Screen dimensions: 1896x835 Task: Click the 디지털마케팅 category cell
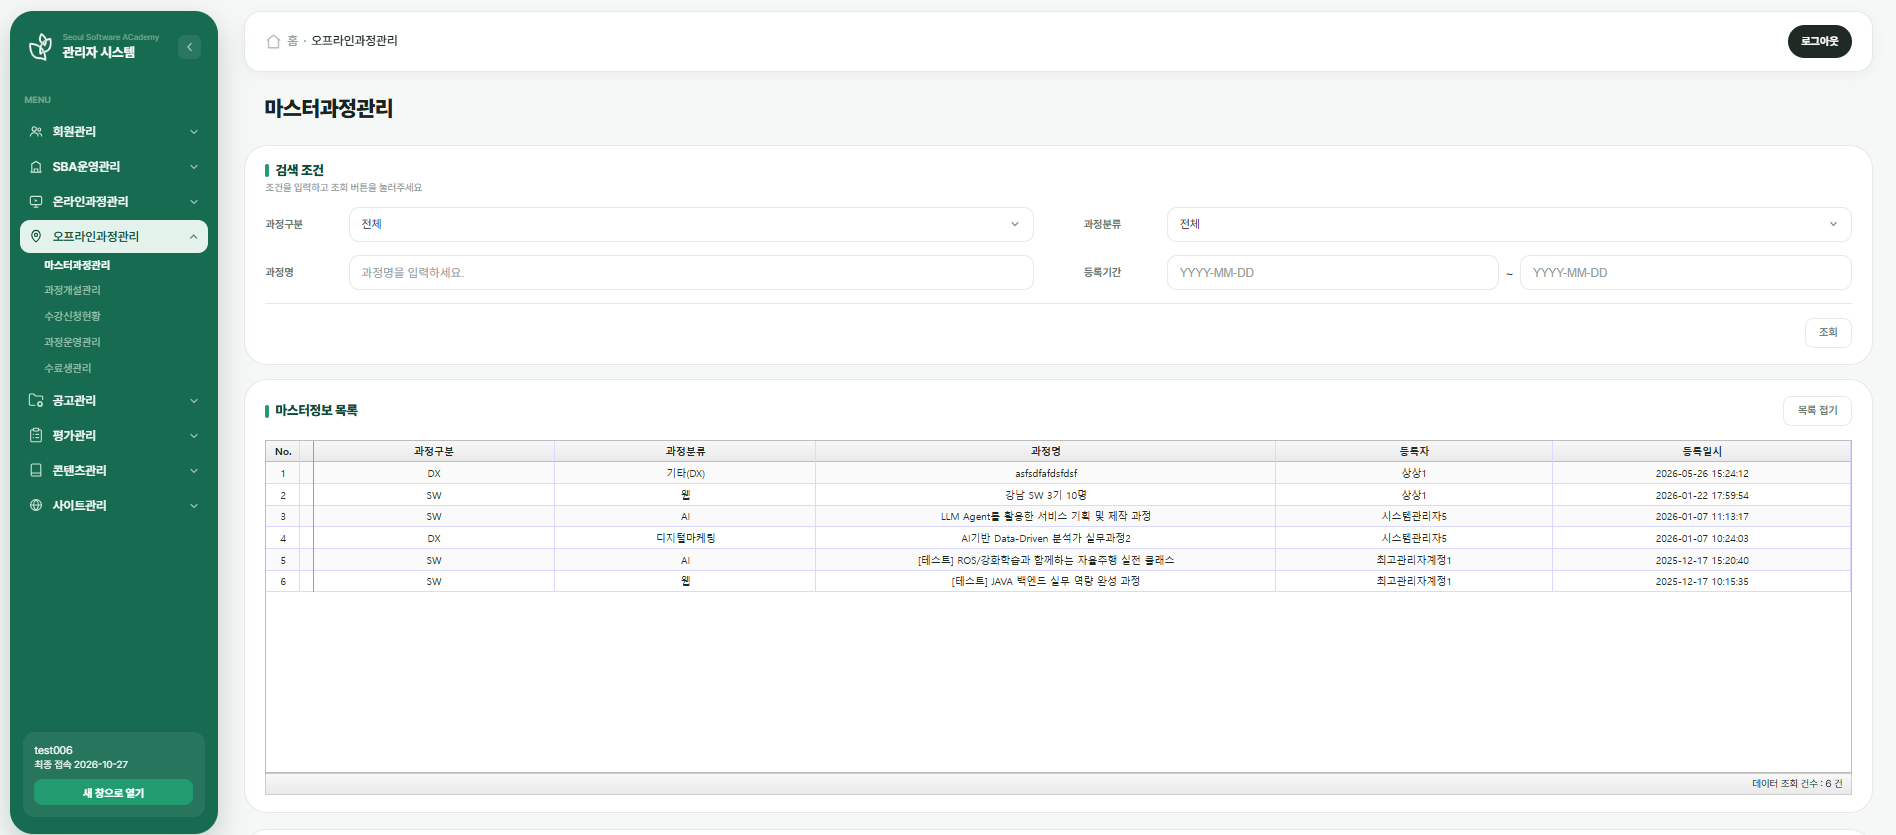[x=685, y=538]
